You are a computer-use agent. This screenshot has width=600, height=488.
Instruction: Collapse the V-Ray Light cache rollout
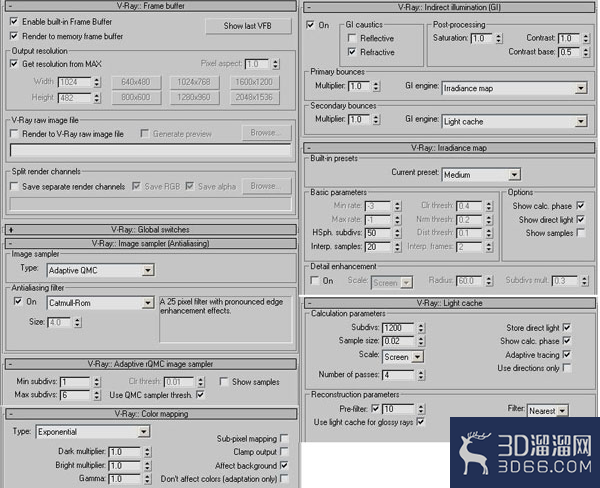coord(449,303)
